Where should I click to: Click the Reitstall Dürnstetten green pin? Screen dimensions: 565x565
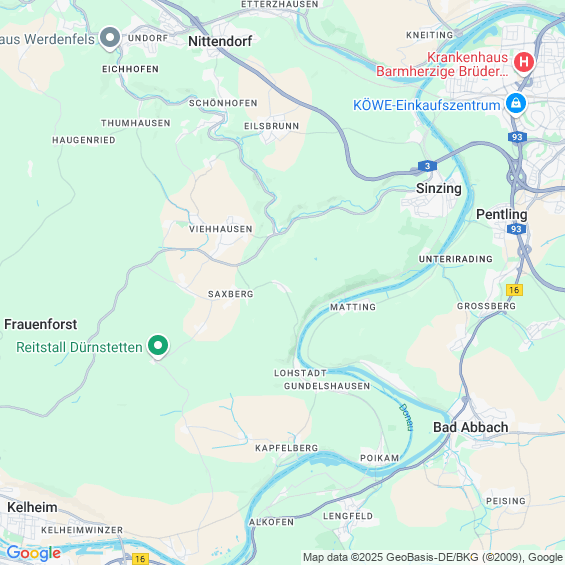tap(158, 346)
